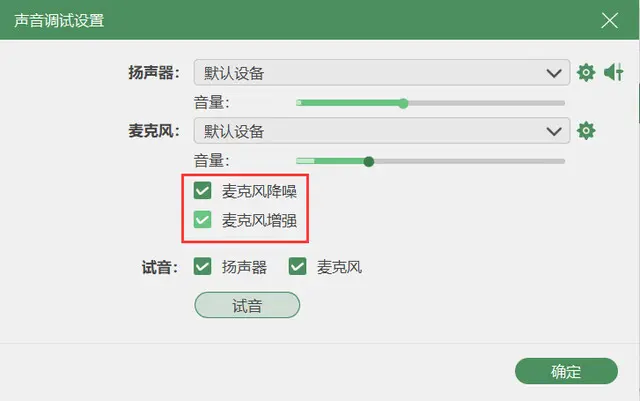This screenshot has height=401, width=640.
Task: Click the speaker 音量 slider handle
Action: pyautogui.click(x=403, y=103)
